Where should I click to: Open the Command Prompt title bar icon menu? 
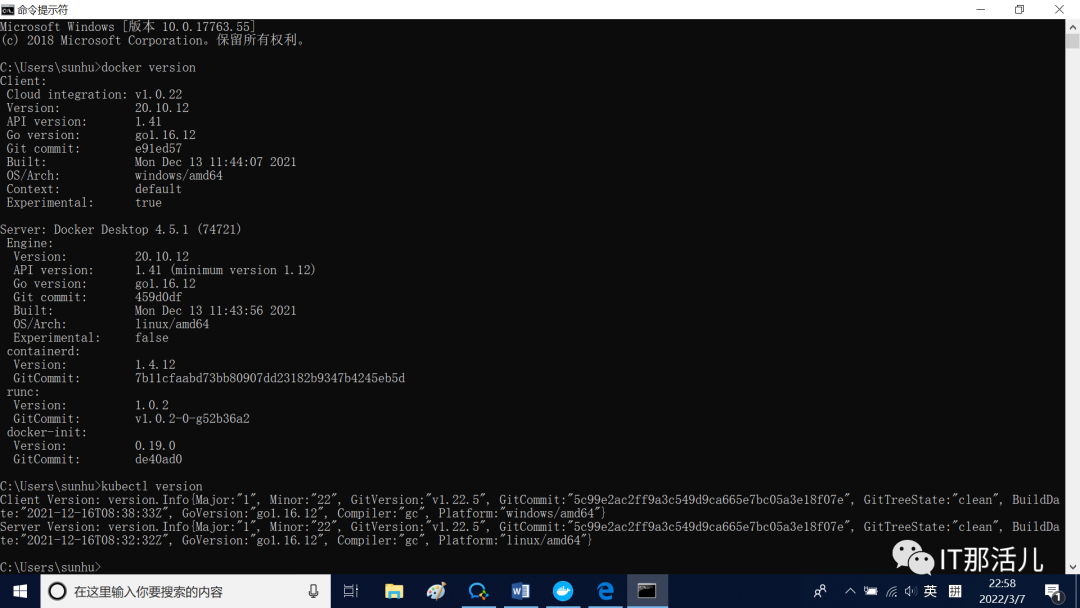pos(8,10)
